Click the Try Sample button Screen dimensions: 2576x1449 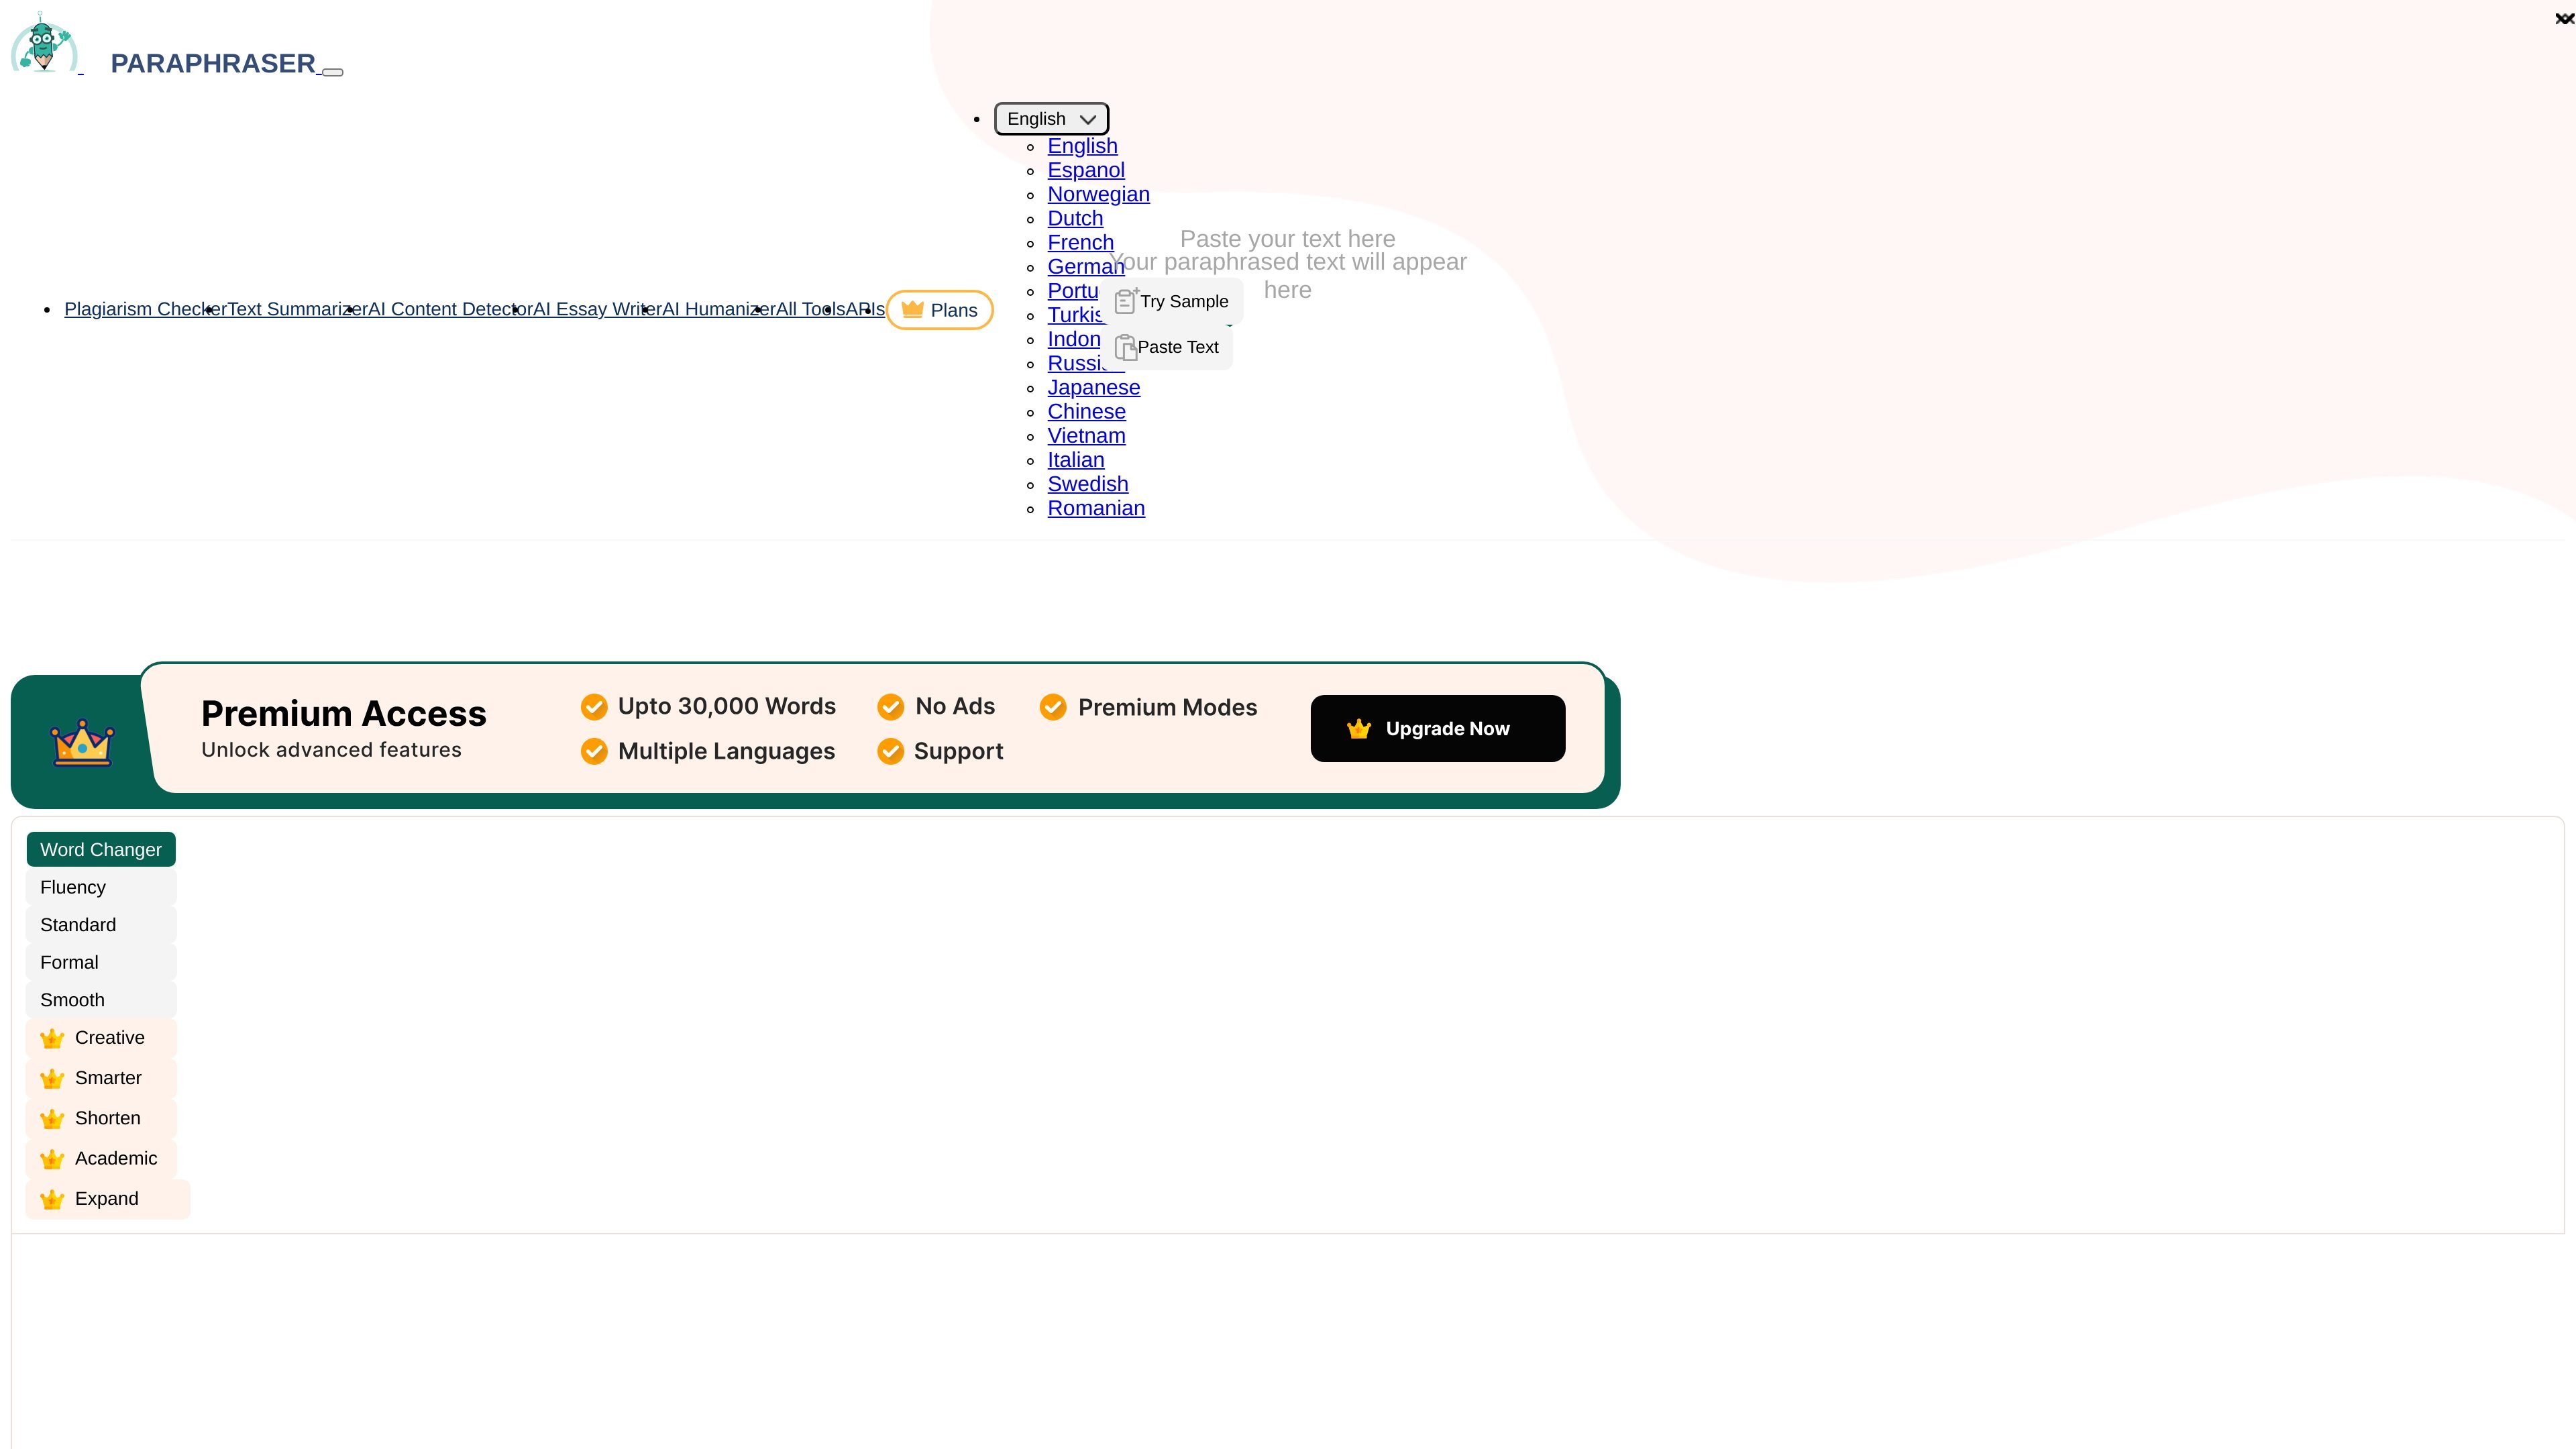1171,301
